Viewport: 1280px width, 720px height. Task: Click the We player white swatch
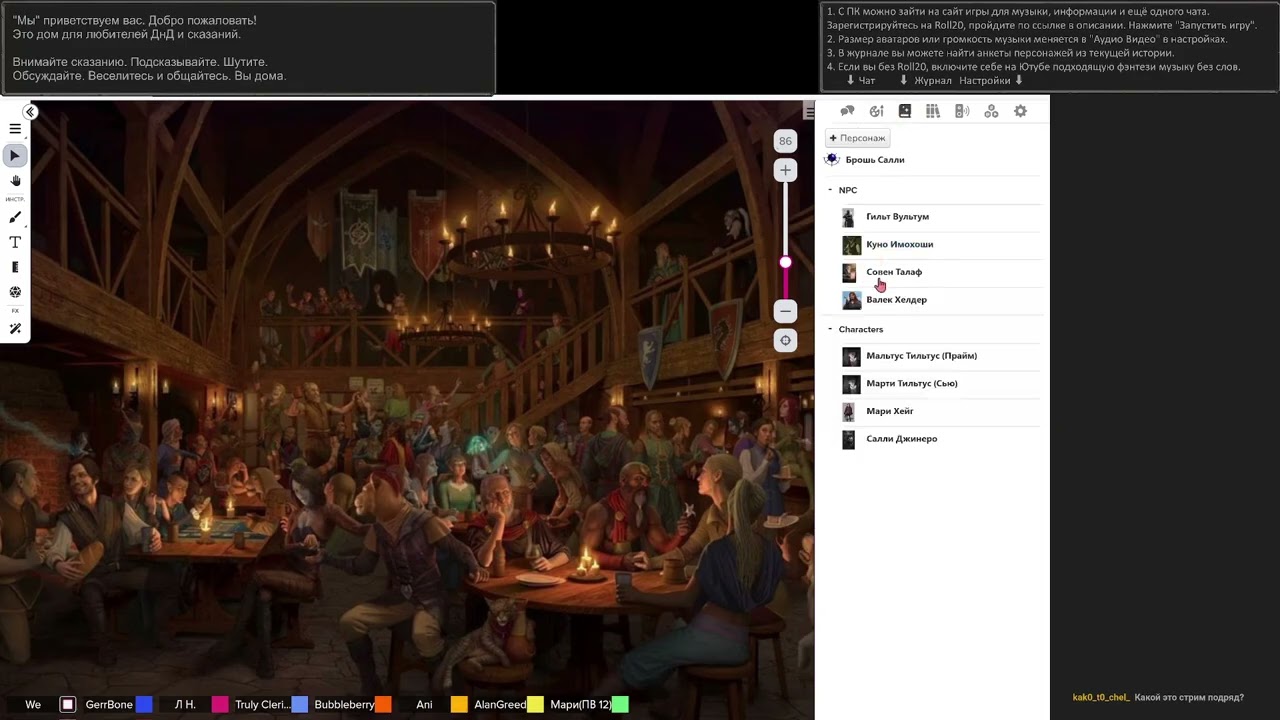pos(68,705)
